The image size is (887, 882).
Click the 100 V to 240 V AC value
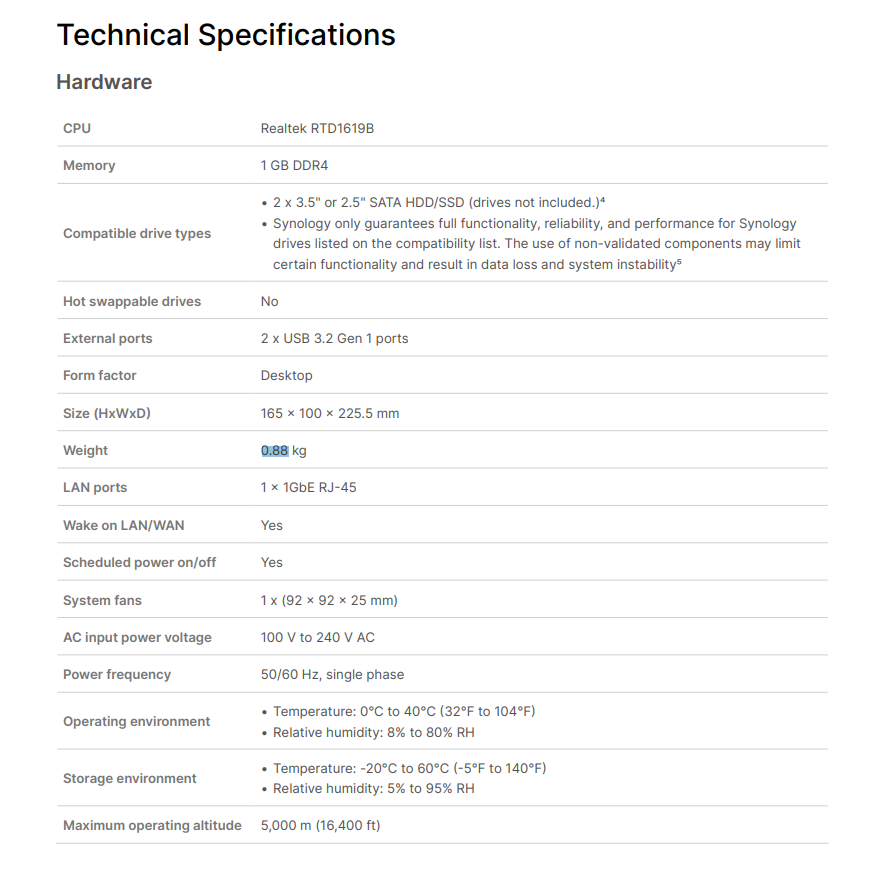tap(318, 638)
